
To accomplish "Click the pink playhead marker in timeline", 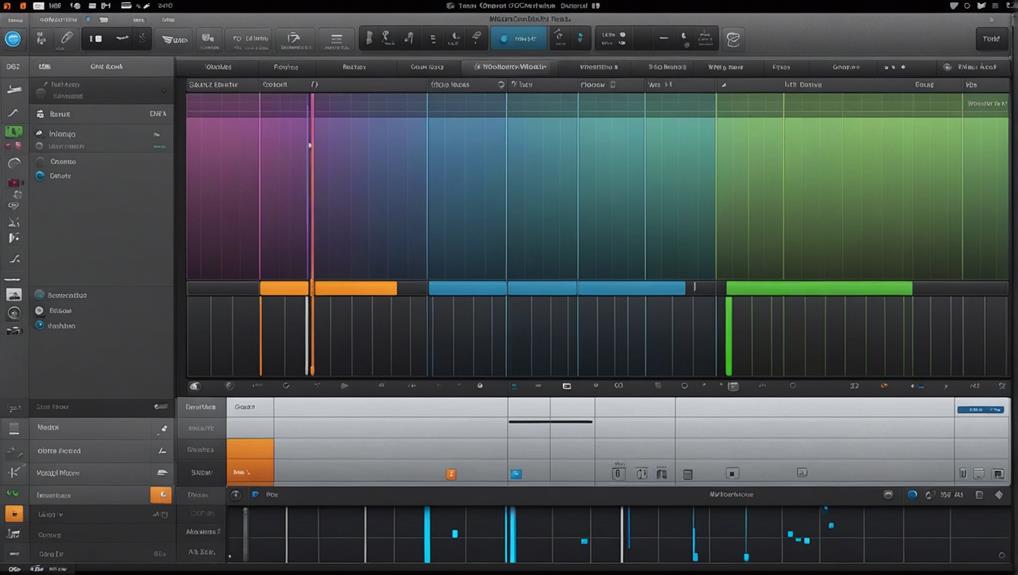I will coord(312,188).
